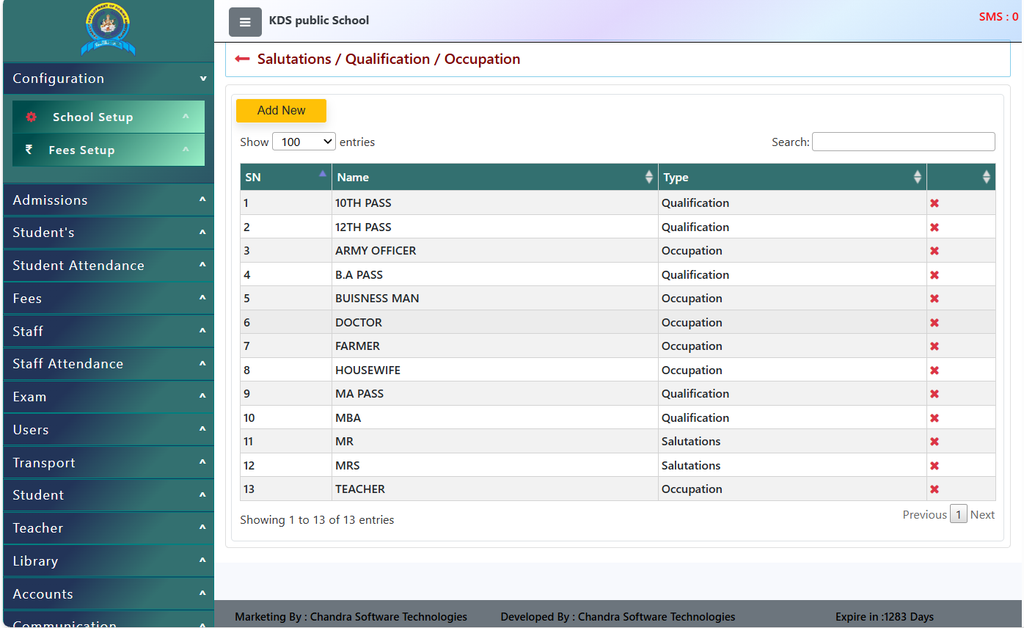Click Qualification type in MA PASS row
The height and width of the screenshot is (628, 1024).
[695, 394]
